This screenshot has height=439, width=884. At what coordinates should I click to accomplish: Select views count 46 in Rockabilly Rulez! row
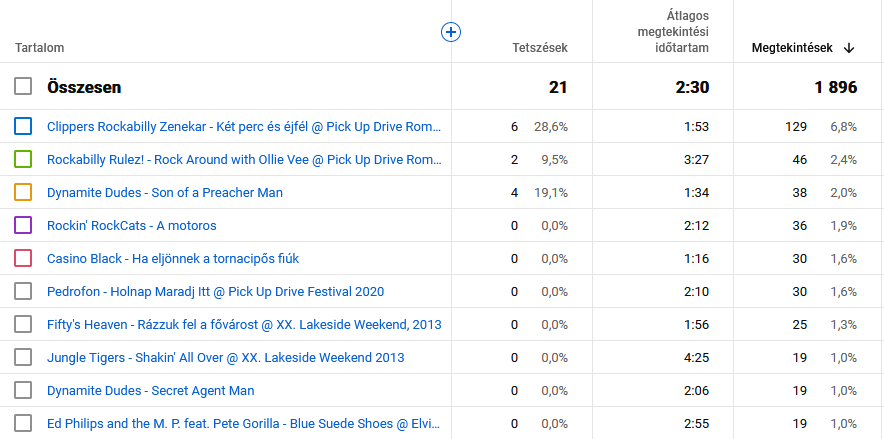click(x=799, y=160)
